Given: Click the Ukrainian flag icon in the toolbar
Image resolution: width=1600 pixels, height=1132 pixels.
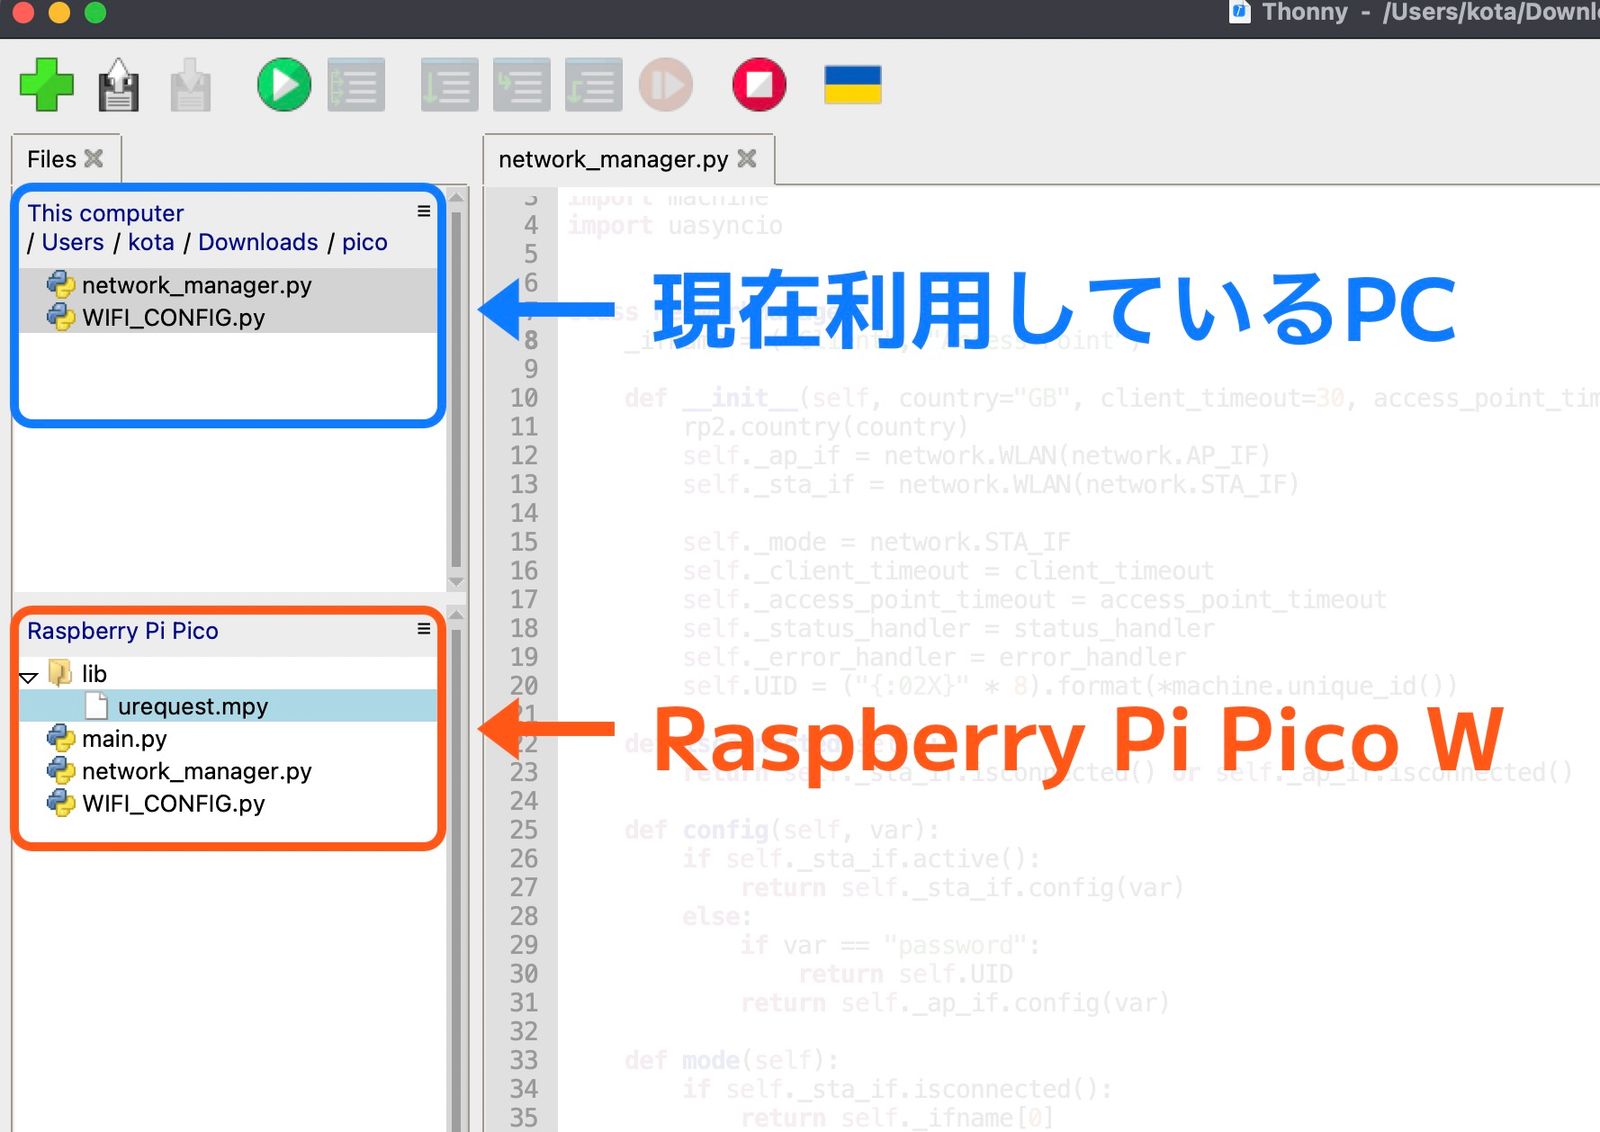Looking at the screenshot, I should [x=851, y=85].
